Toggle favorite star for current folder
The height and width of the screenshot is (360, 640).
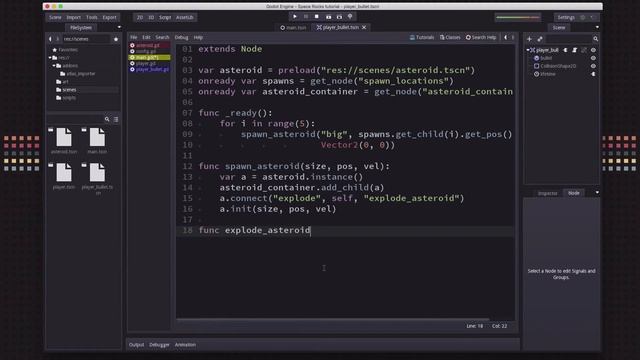pos(116,39)
